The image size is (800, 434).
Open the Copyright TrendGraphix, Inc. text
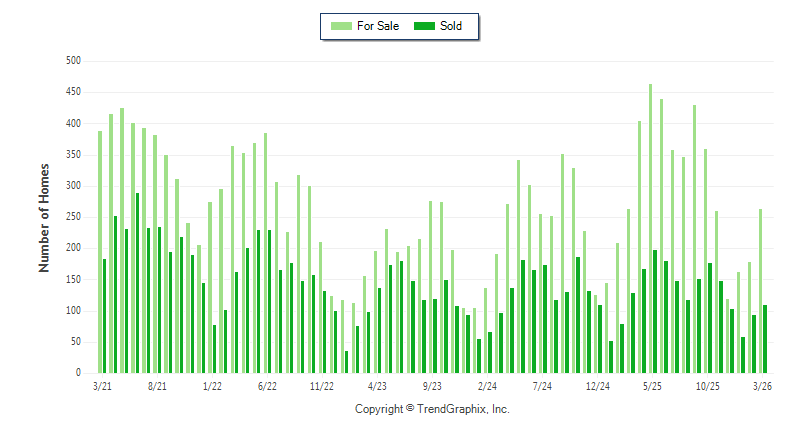coord(432,409)
